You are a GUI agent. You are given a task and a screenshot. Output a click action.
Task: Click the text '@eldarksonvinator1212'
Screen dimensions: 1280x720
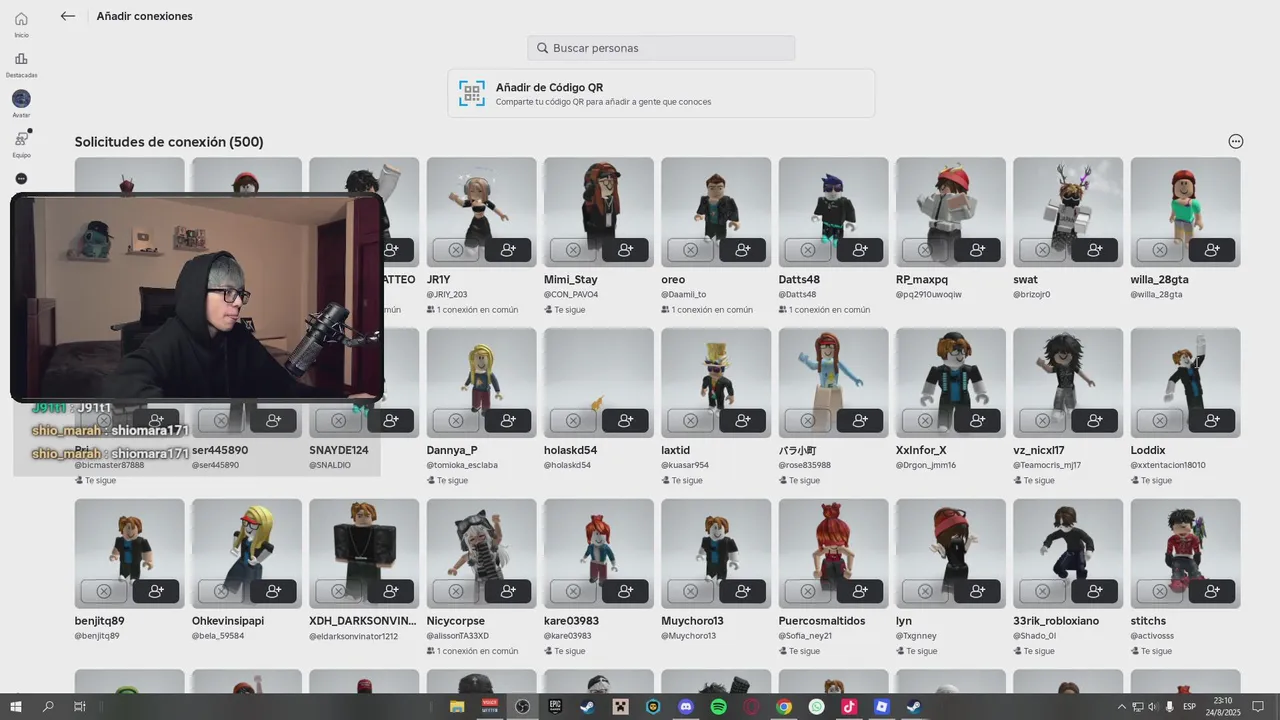353,636
